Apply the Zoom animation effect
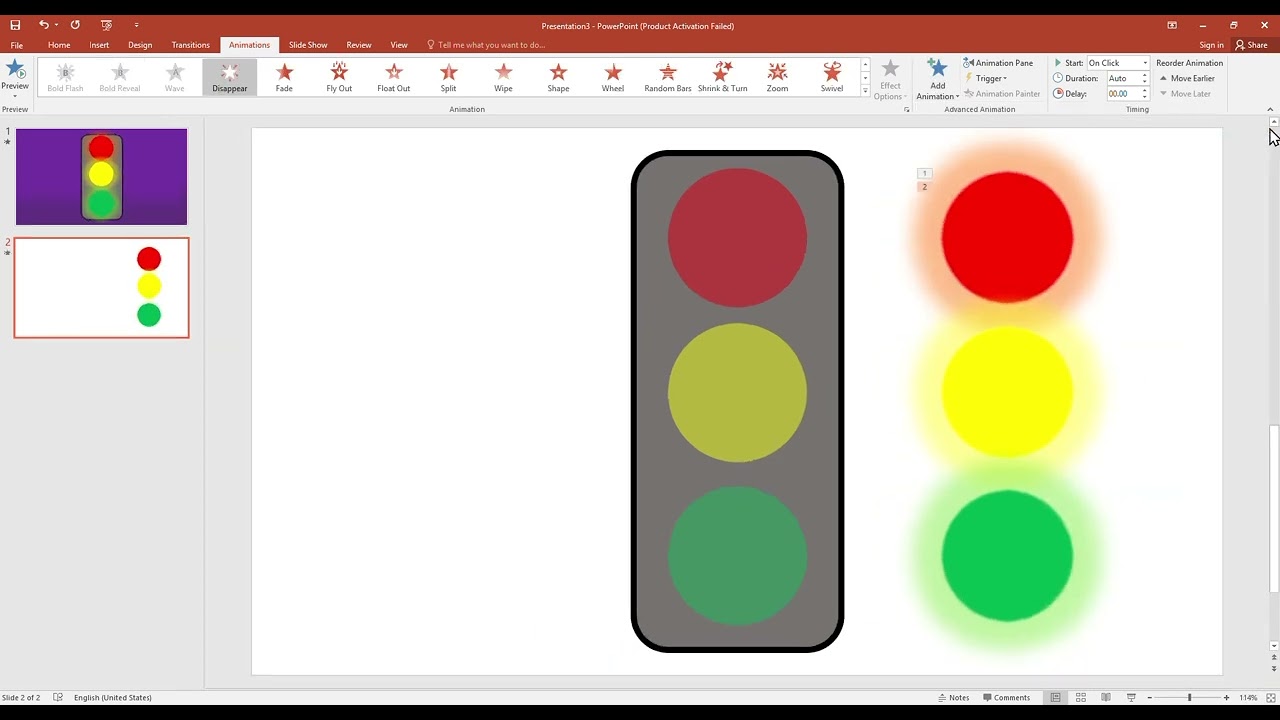Image resolution: width=1280 pixels, height=720 pixels. pyautogui.click(x=777, y=77)
